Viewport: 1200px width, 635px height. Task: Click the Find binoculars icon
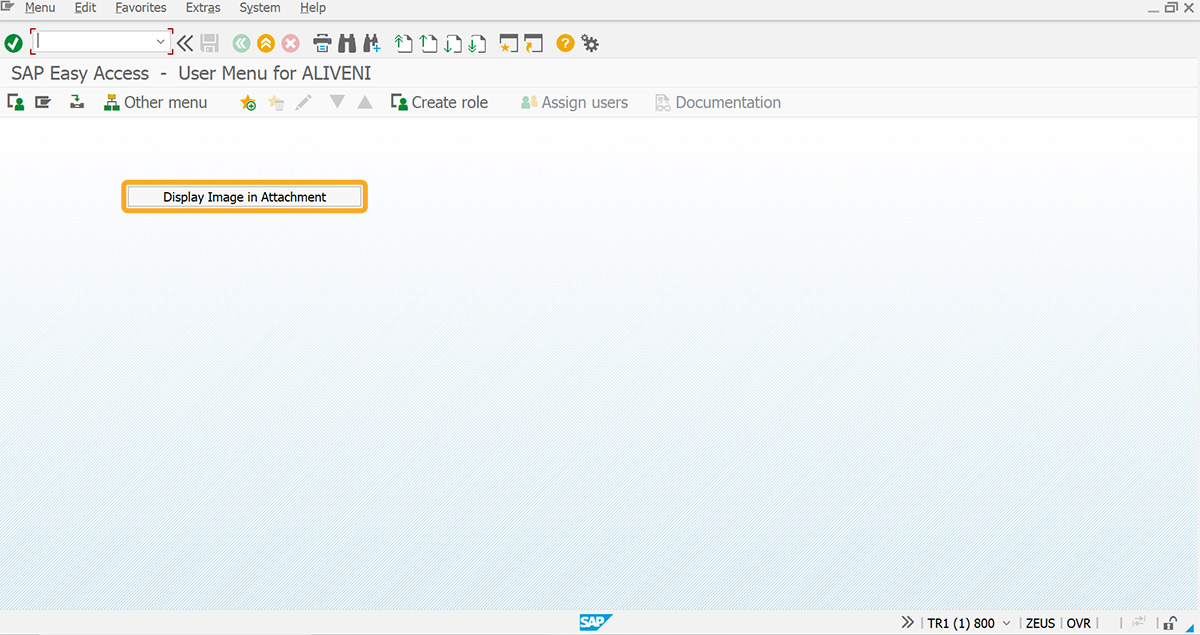[347, 43]
